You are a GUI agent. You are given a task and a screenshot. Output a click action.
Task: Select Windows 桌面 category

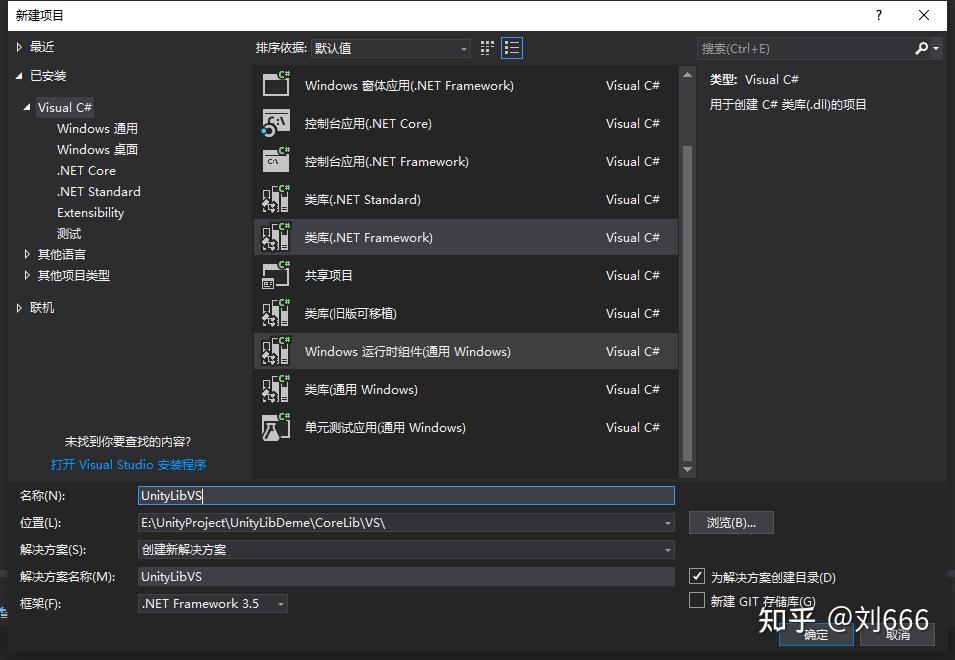point(97,149)
